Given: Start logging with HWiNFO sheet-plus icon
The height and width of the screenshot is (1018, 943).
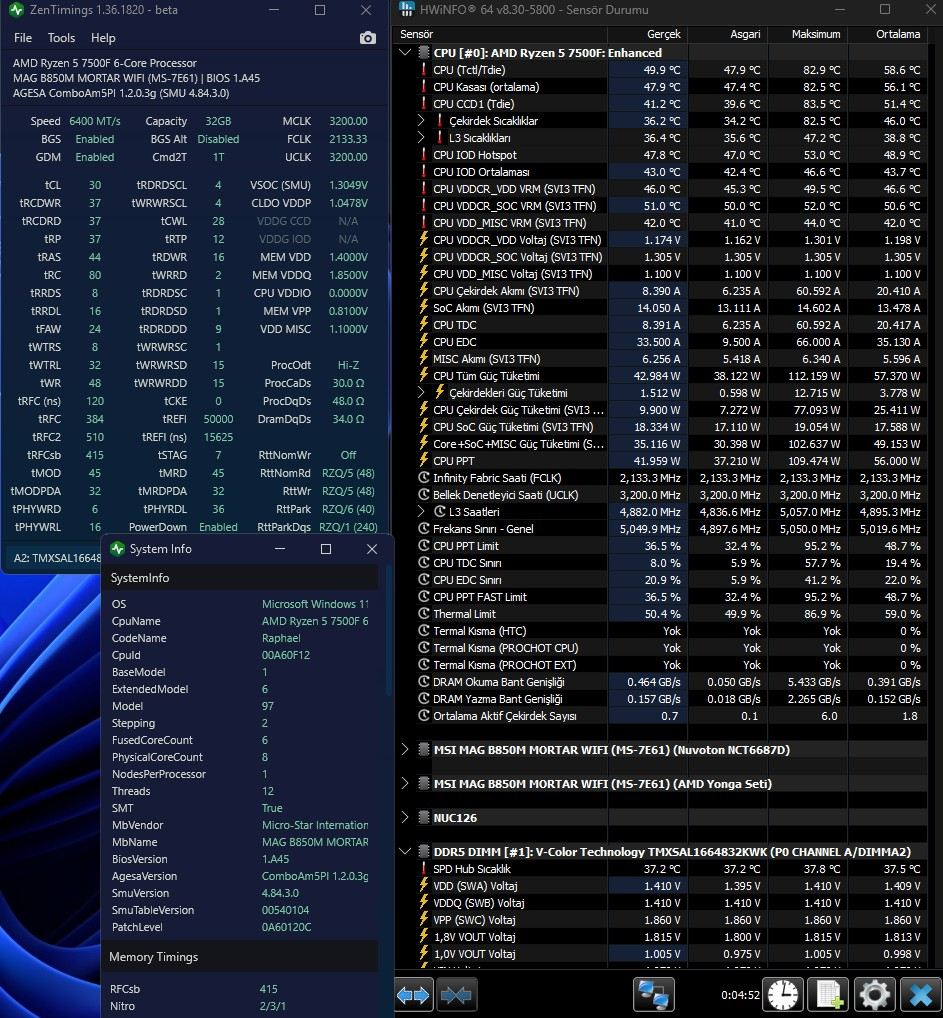Looking at the screenshot, I should click(829, 995).
